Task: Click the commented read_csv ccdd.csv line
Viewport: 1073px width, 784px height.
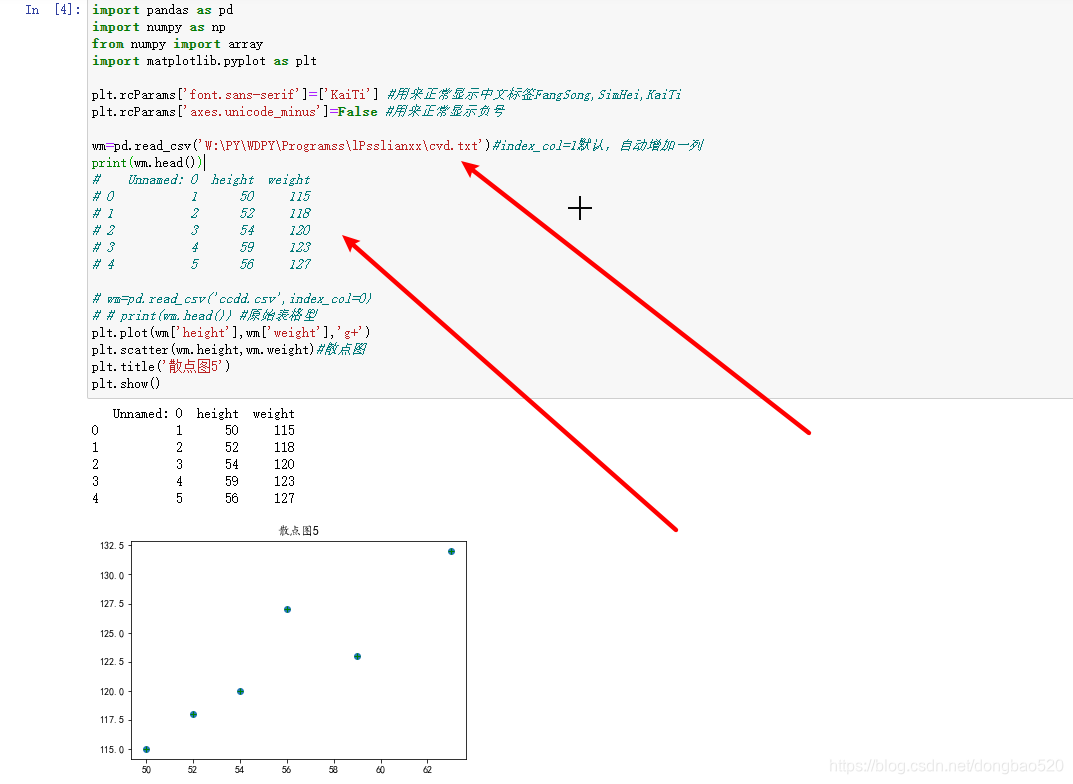Action: pyautogui.click(x=232, y=298)
